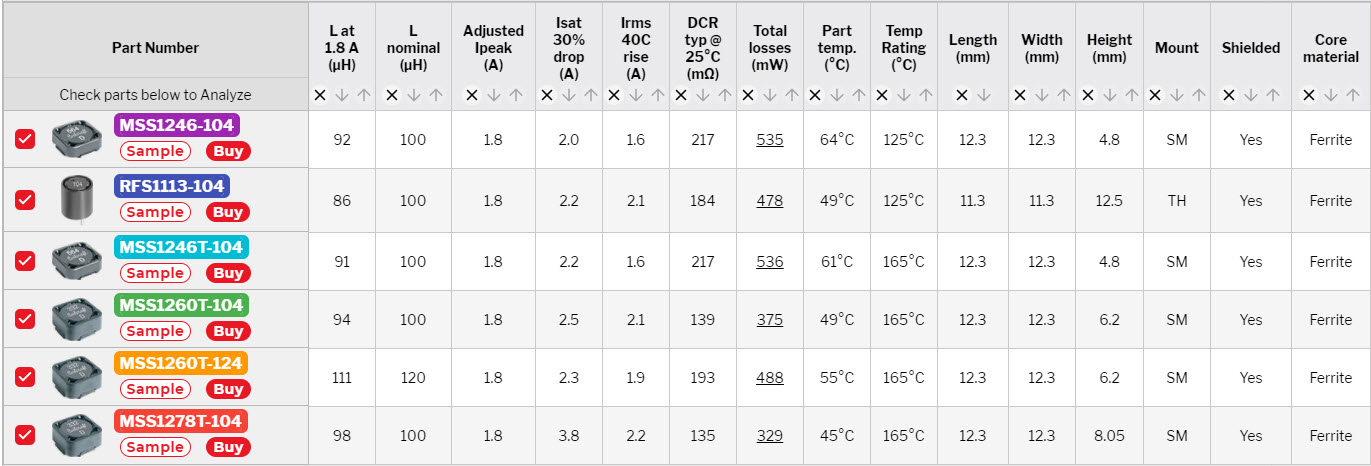Toggle checkbox for MSS1278T-104
Image resolution: width=1371 pixels, height=466 pixels.
click(x=25, y=435)
